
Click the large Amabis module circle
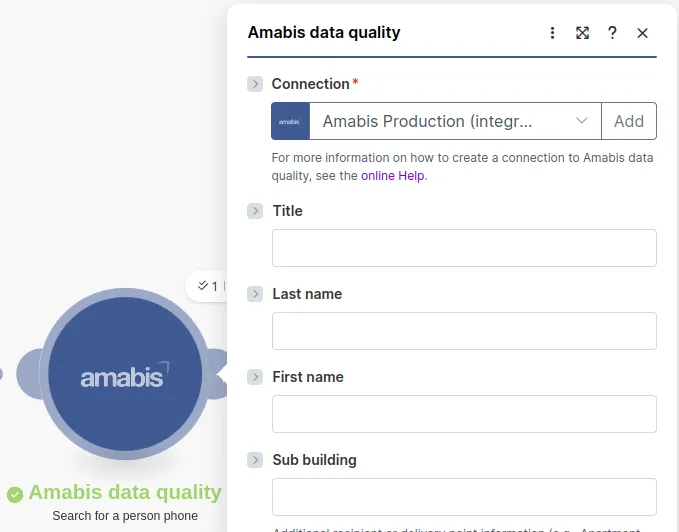point(125,375)
